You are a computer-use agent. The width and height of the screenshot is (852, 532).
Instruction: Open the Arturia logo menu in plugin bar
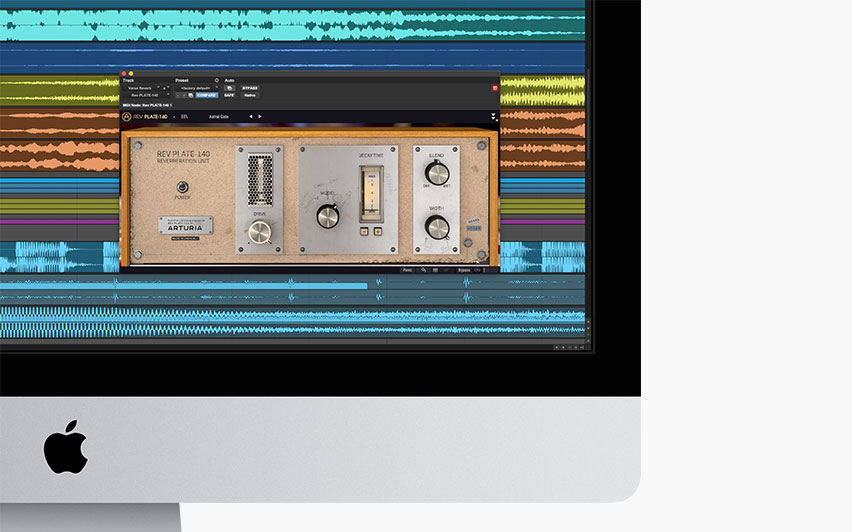[127, 116]
